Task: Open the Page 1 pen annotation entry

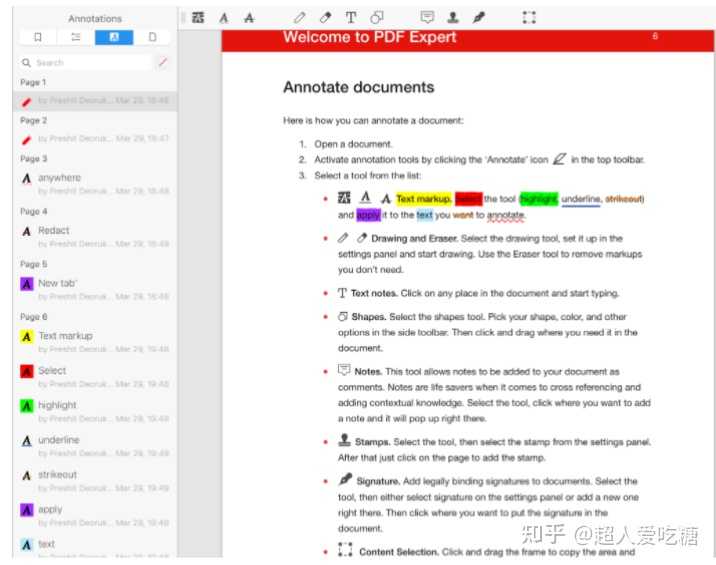Action: [95, 101]
